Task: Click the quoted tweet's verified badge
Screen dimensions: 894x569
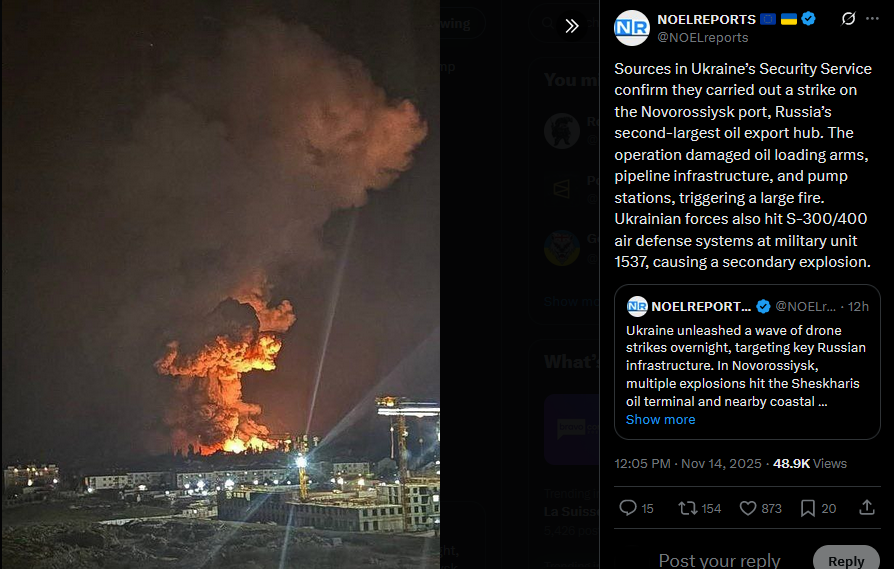Action: tap(763, 307)
